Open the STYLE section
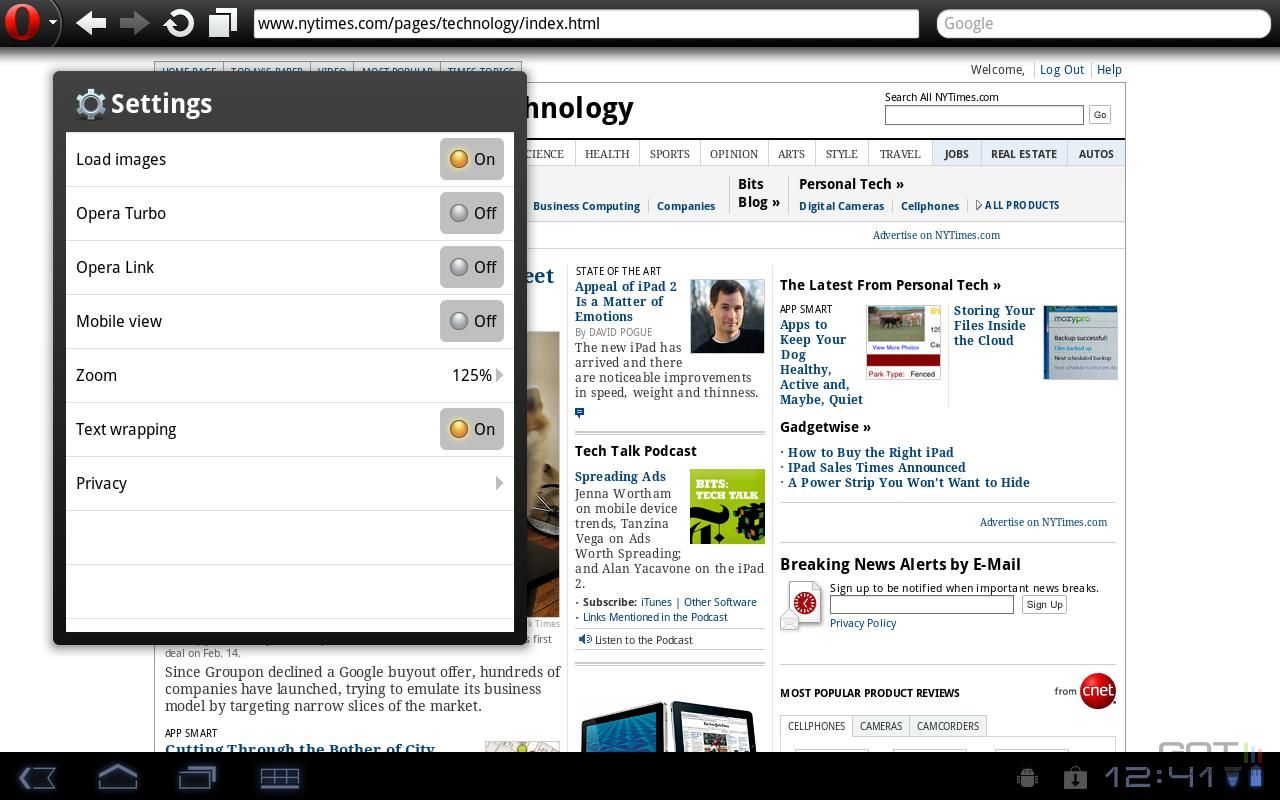Screen dimensions: 1280x800 coord(842,154)
